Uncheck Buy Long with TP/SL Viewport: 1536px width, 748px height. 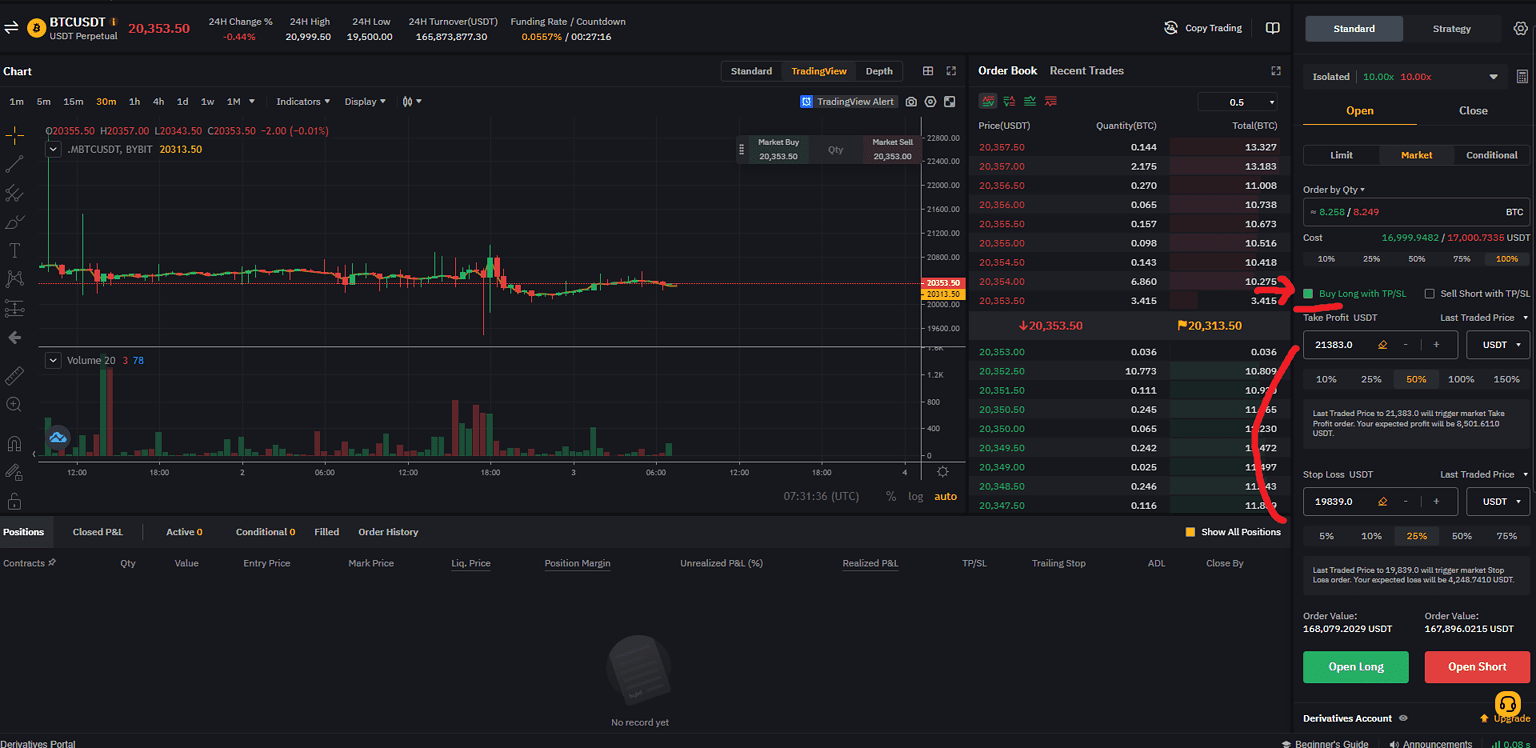click(x=1309, y=294)
